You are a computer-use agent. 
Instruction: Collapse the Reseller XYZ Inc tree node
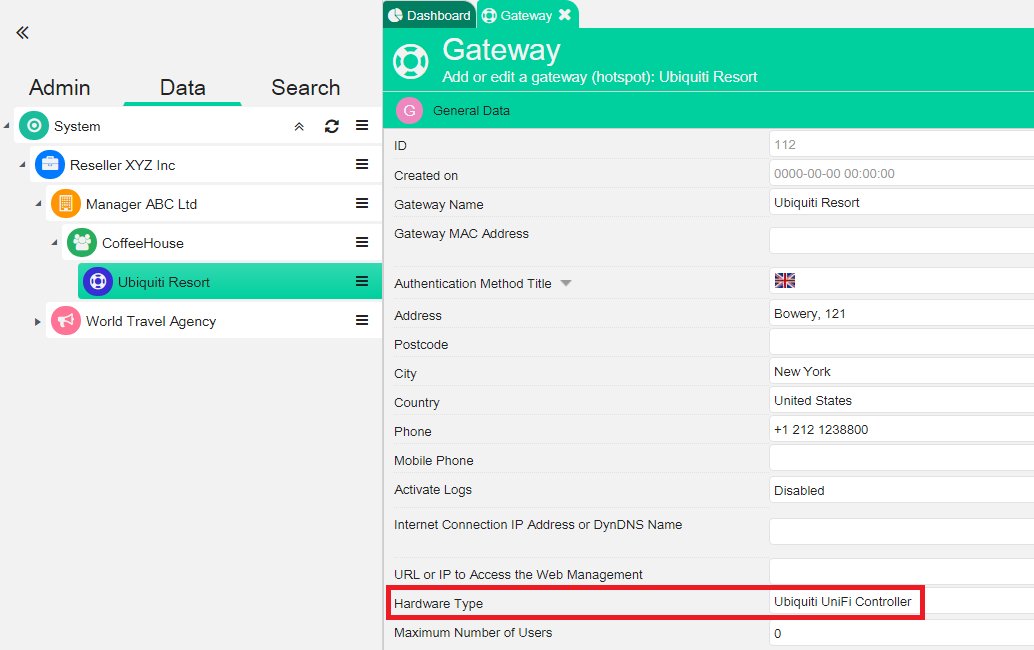(22, 165)
